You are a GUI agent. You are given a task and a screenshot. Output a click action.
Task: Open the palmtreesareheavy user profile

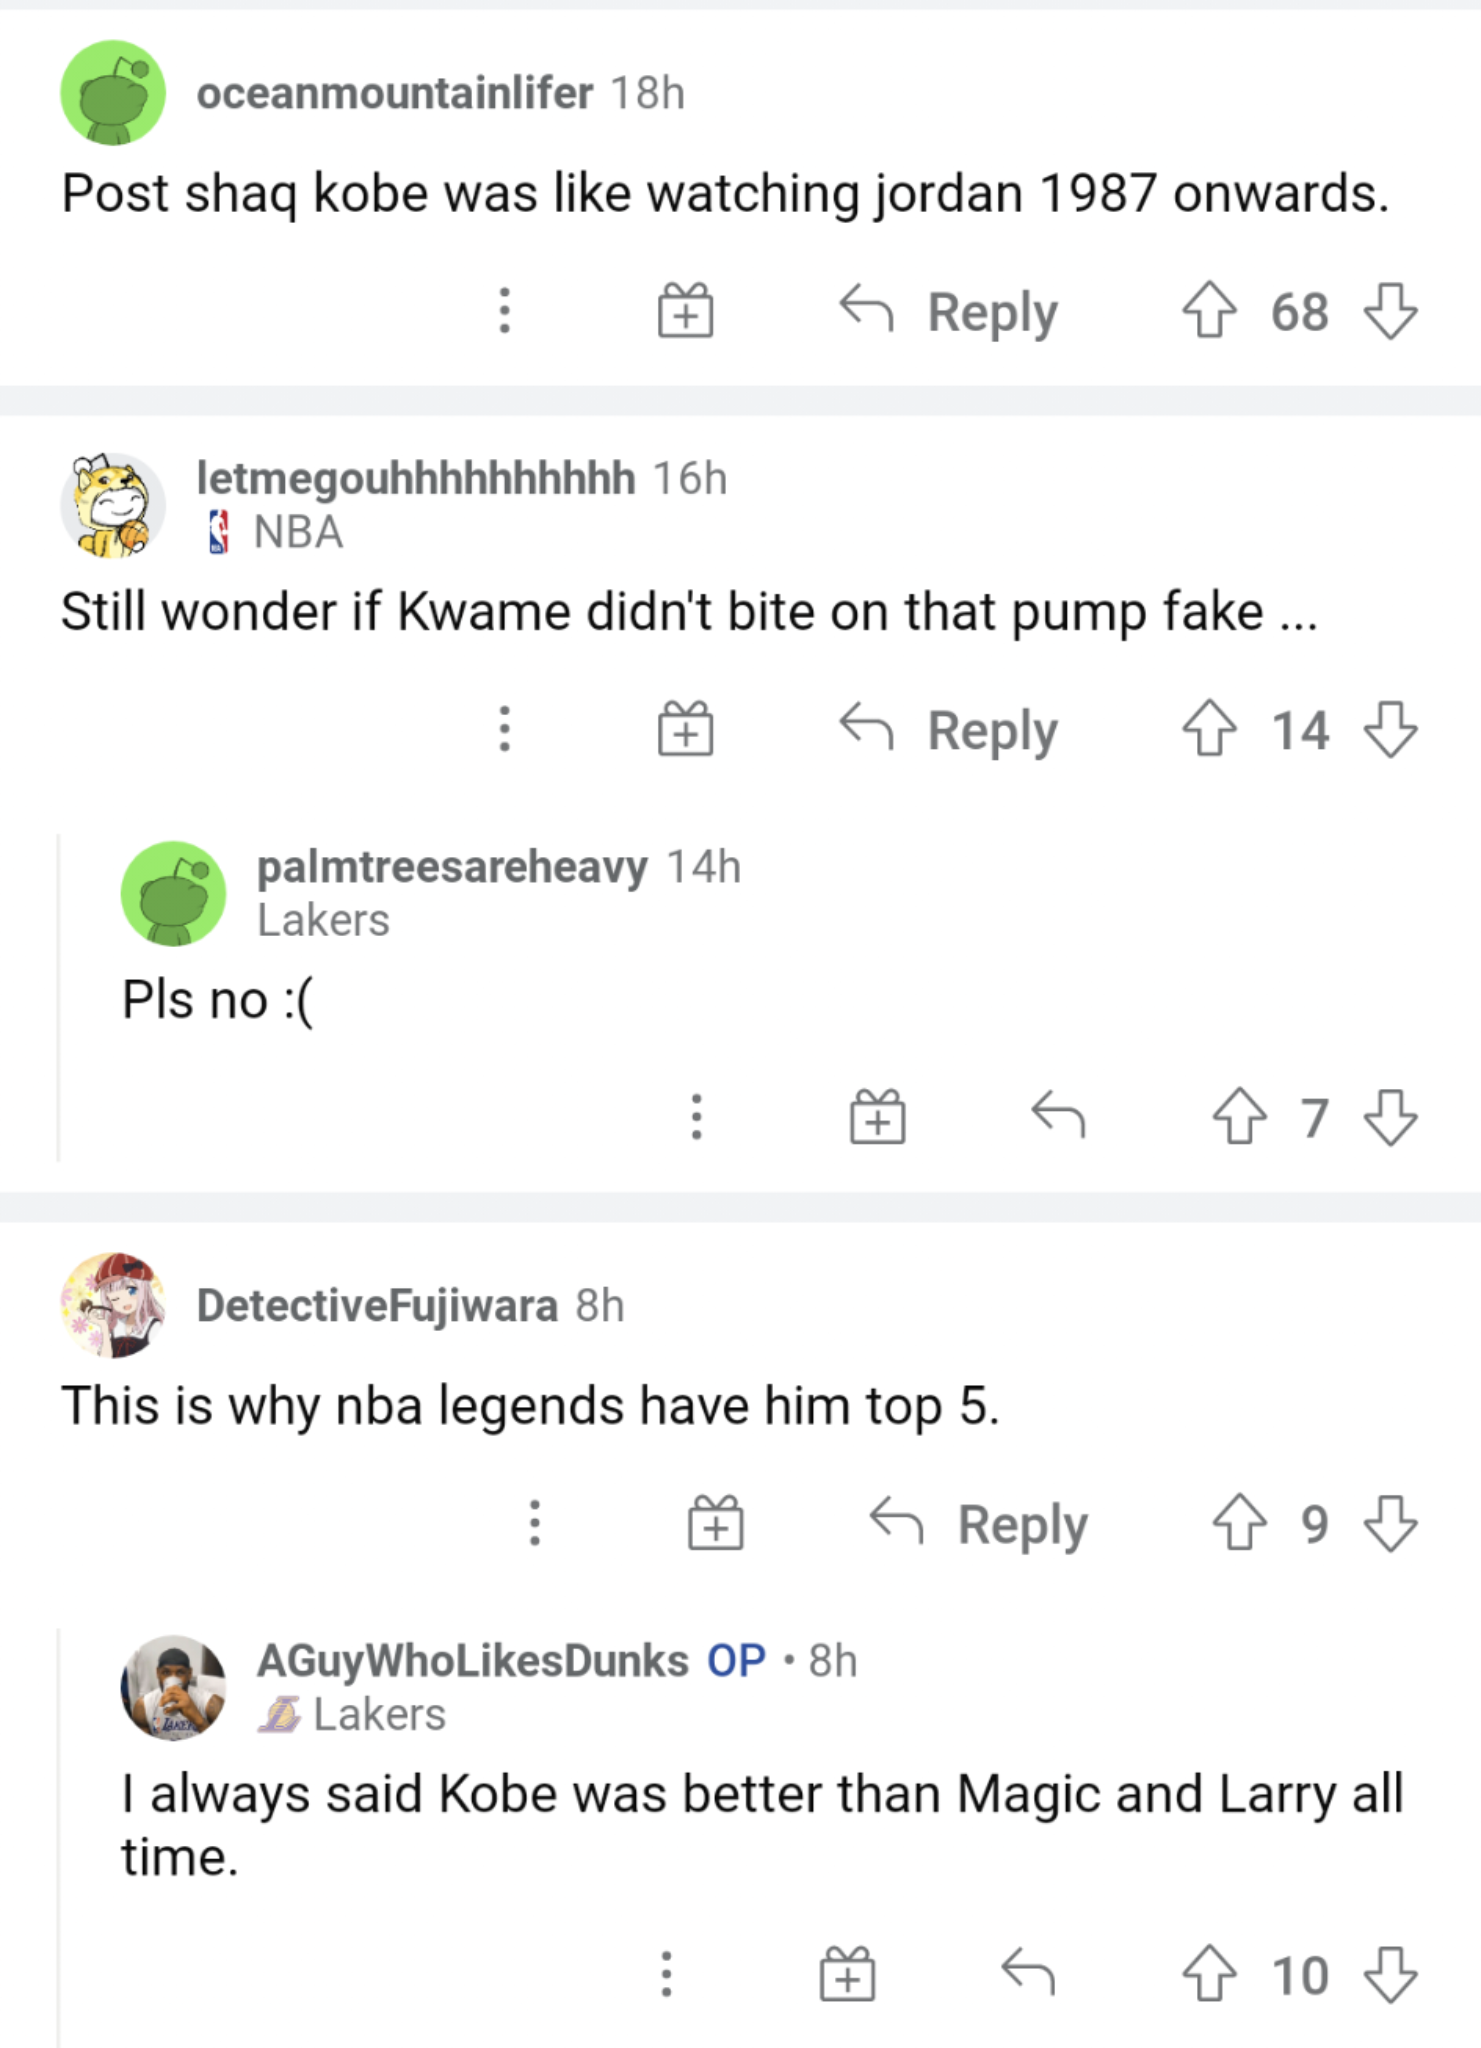tap(452, 867)
